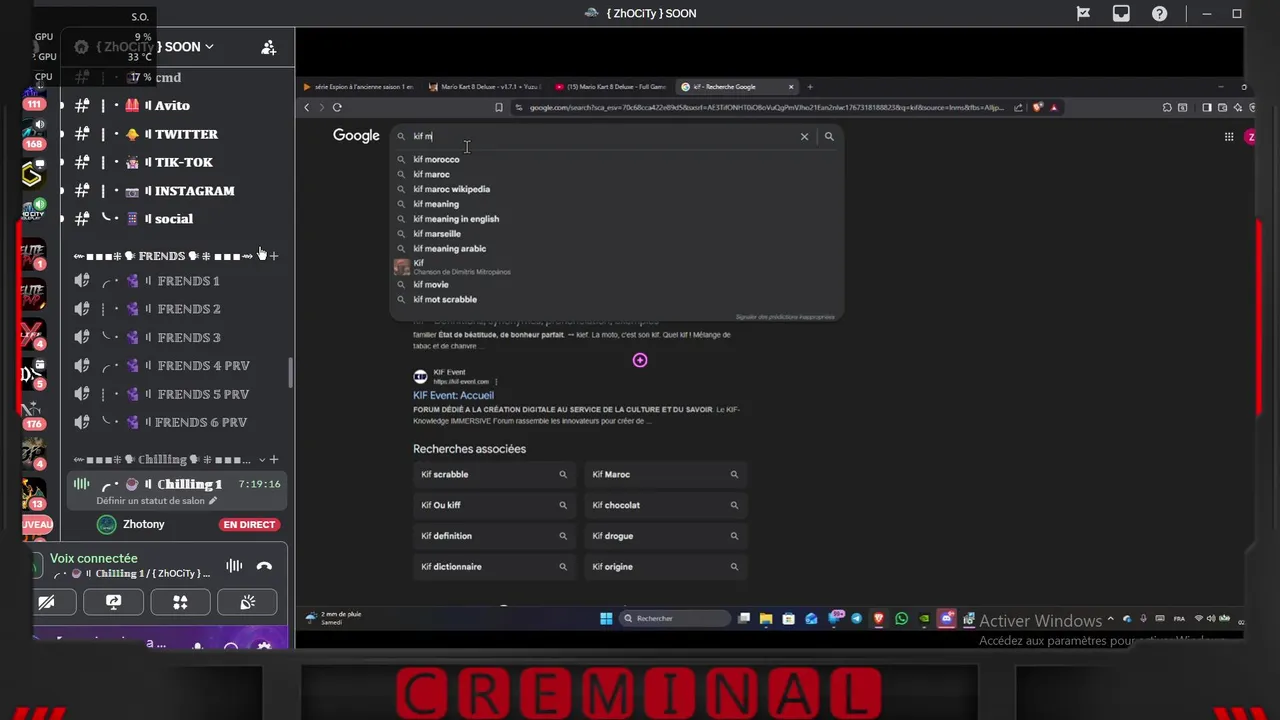Add a channel to Chilling category

coord(274,460)
